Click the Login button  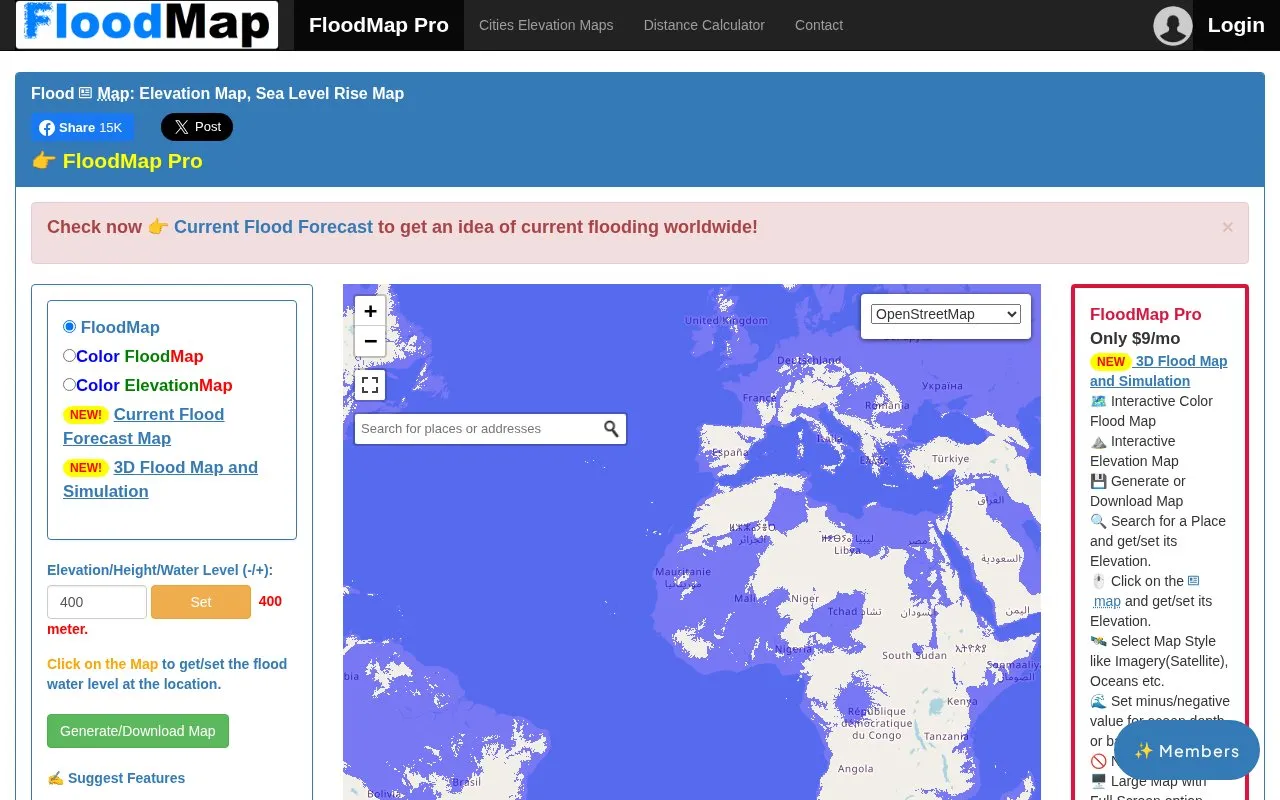1236,25
